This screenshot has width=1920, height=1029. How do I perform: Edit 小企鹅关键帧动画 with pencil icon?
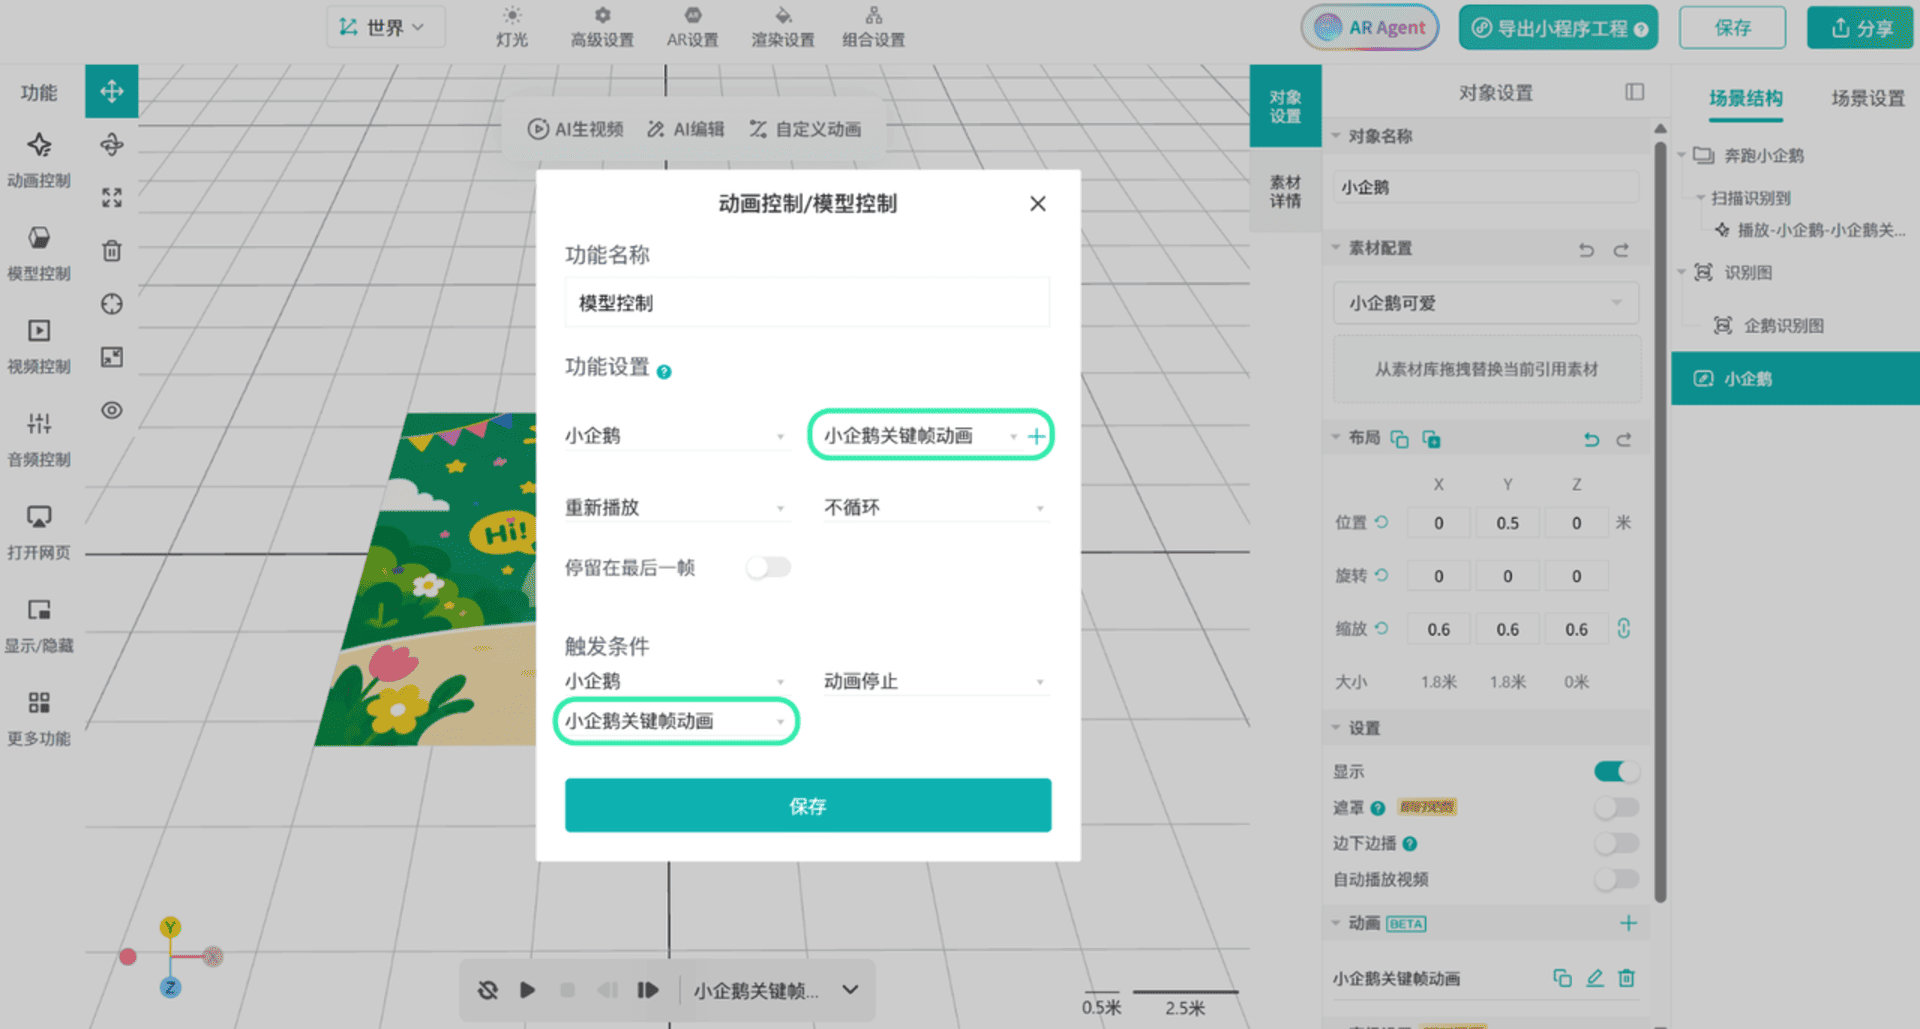(1595, 978)
